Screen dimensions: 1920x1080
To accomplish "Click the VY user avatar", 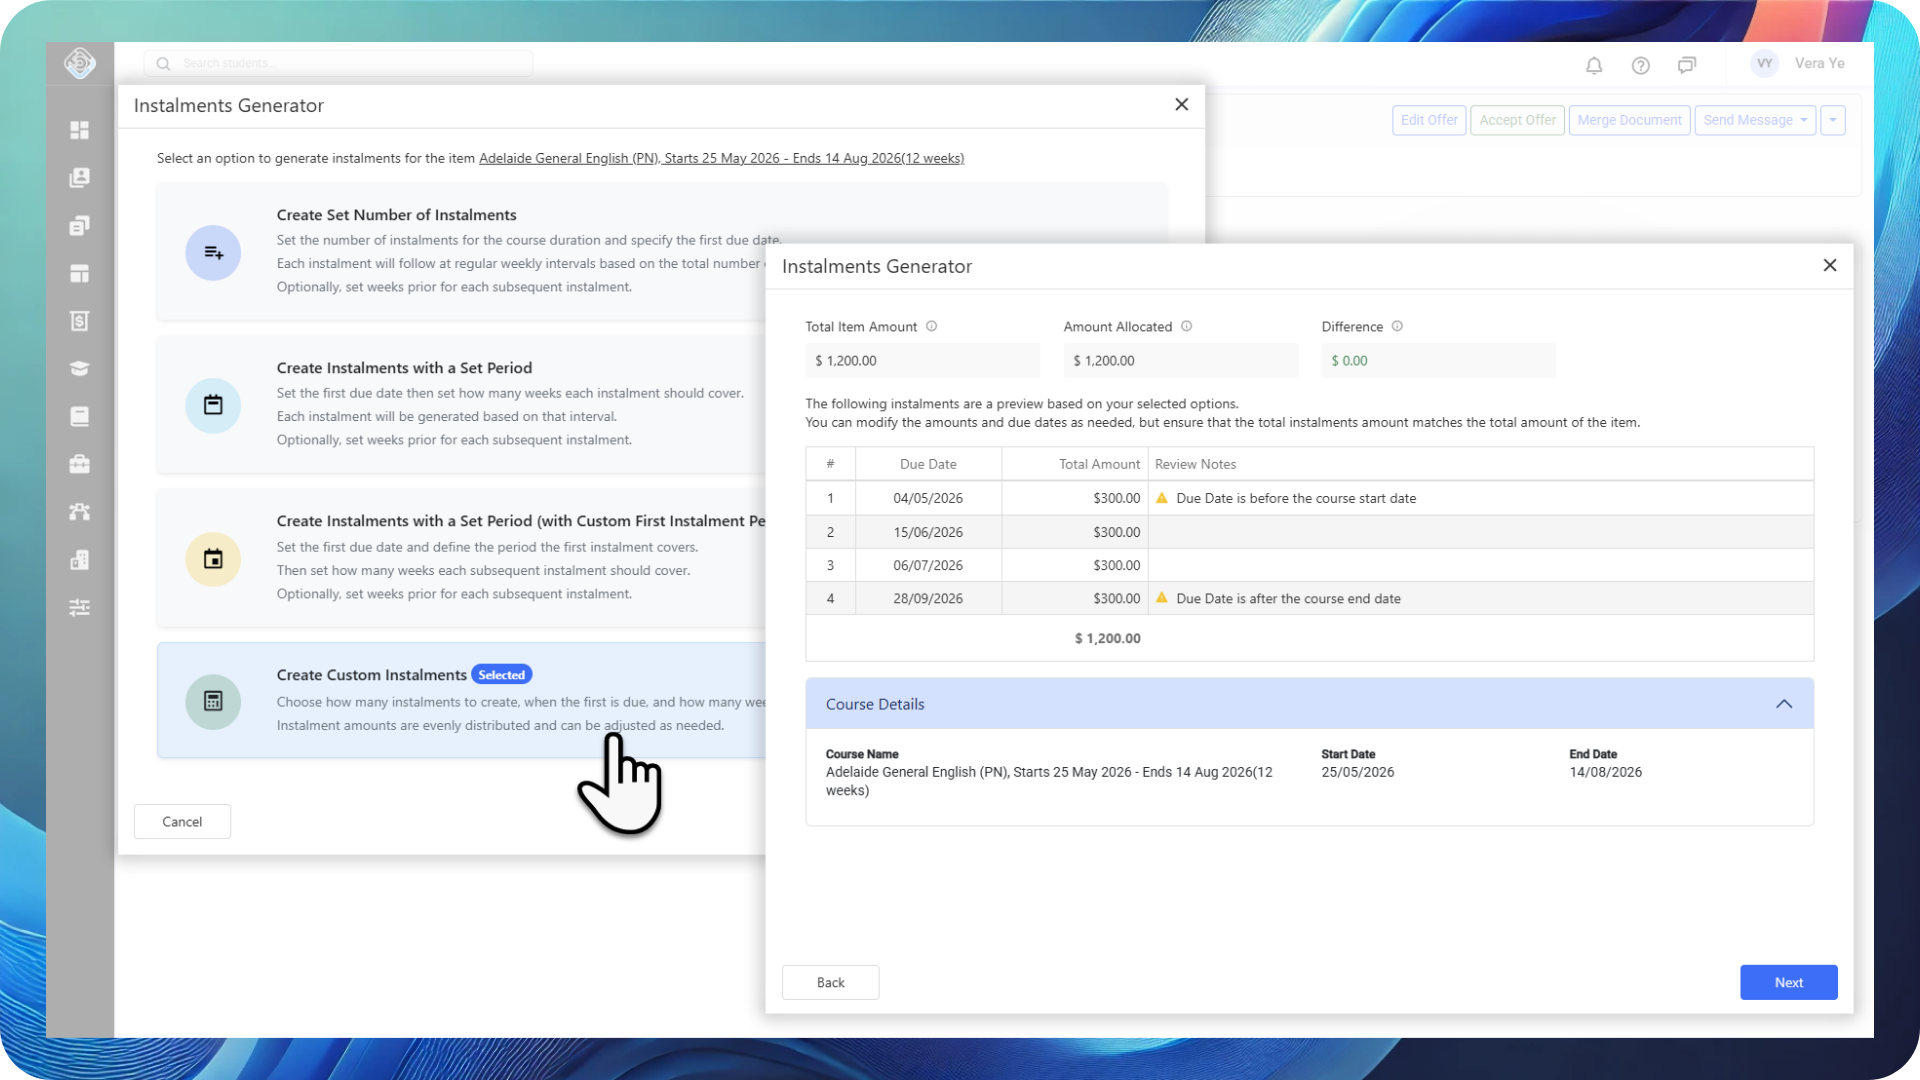I will click(x=1765, y=63).
